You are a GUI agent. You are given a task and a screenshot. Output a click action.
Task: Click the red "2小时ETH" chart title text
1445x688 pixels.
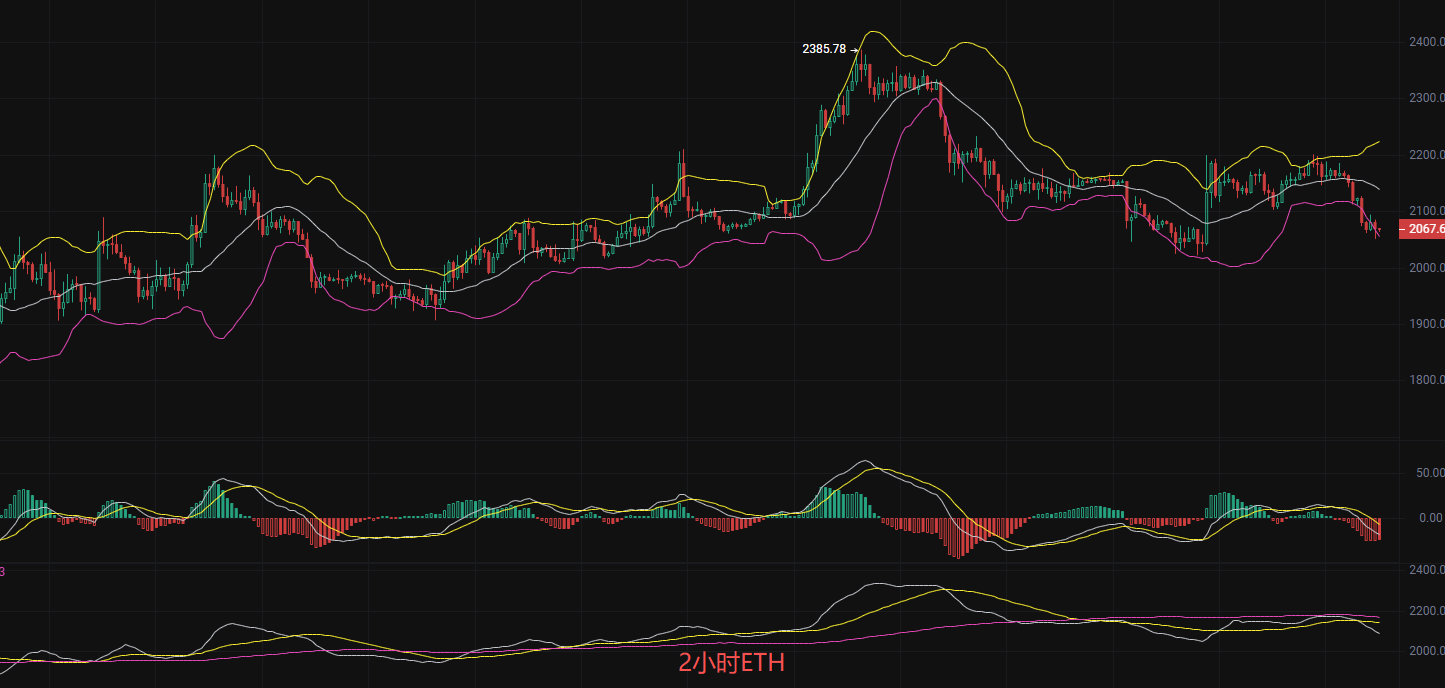coord(731,663)
